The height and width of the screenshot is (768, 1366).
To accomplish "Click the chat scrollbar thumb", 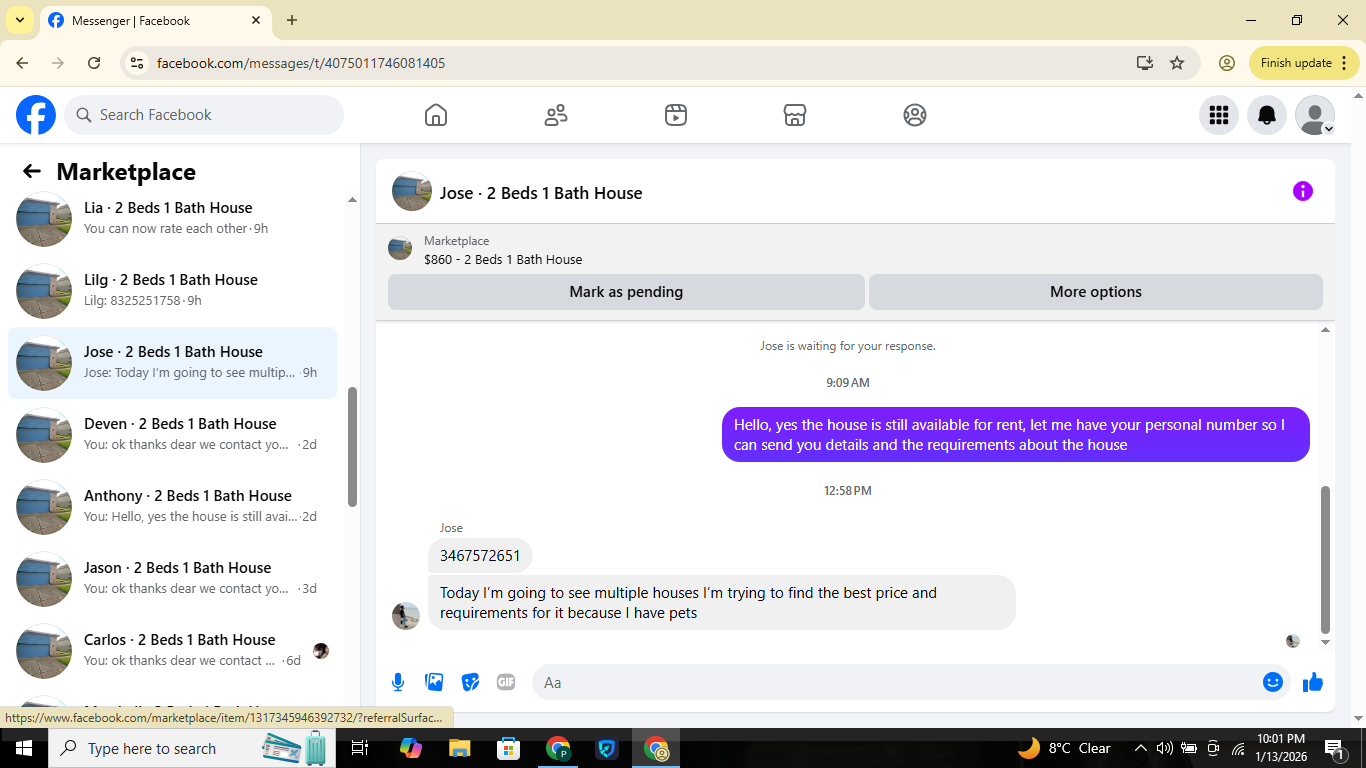I will click(1326, 560).
